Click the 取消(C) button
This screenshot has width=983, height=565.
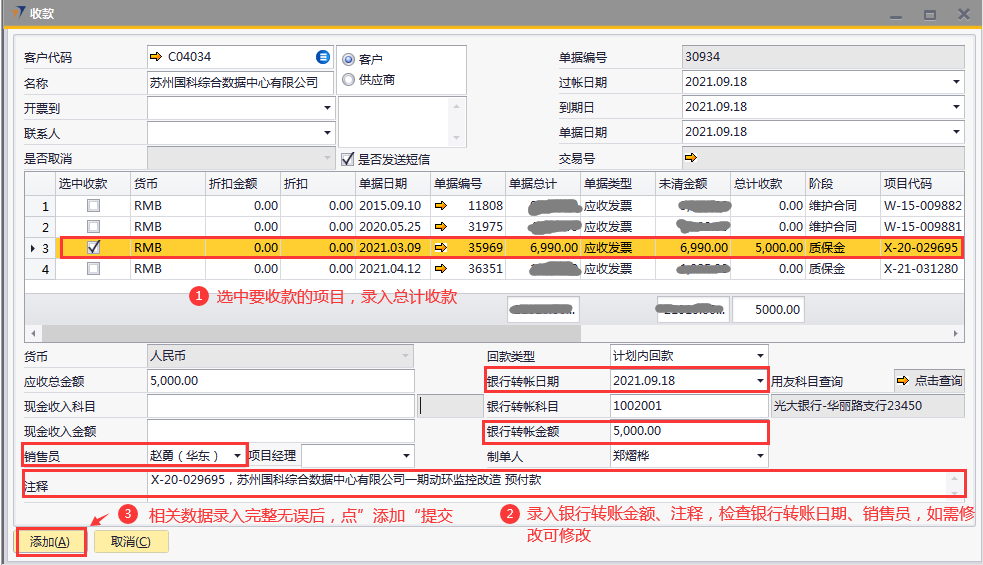pyautogui.click(x=131, y=542)
